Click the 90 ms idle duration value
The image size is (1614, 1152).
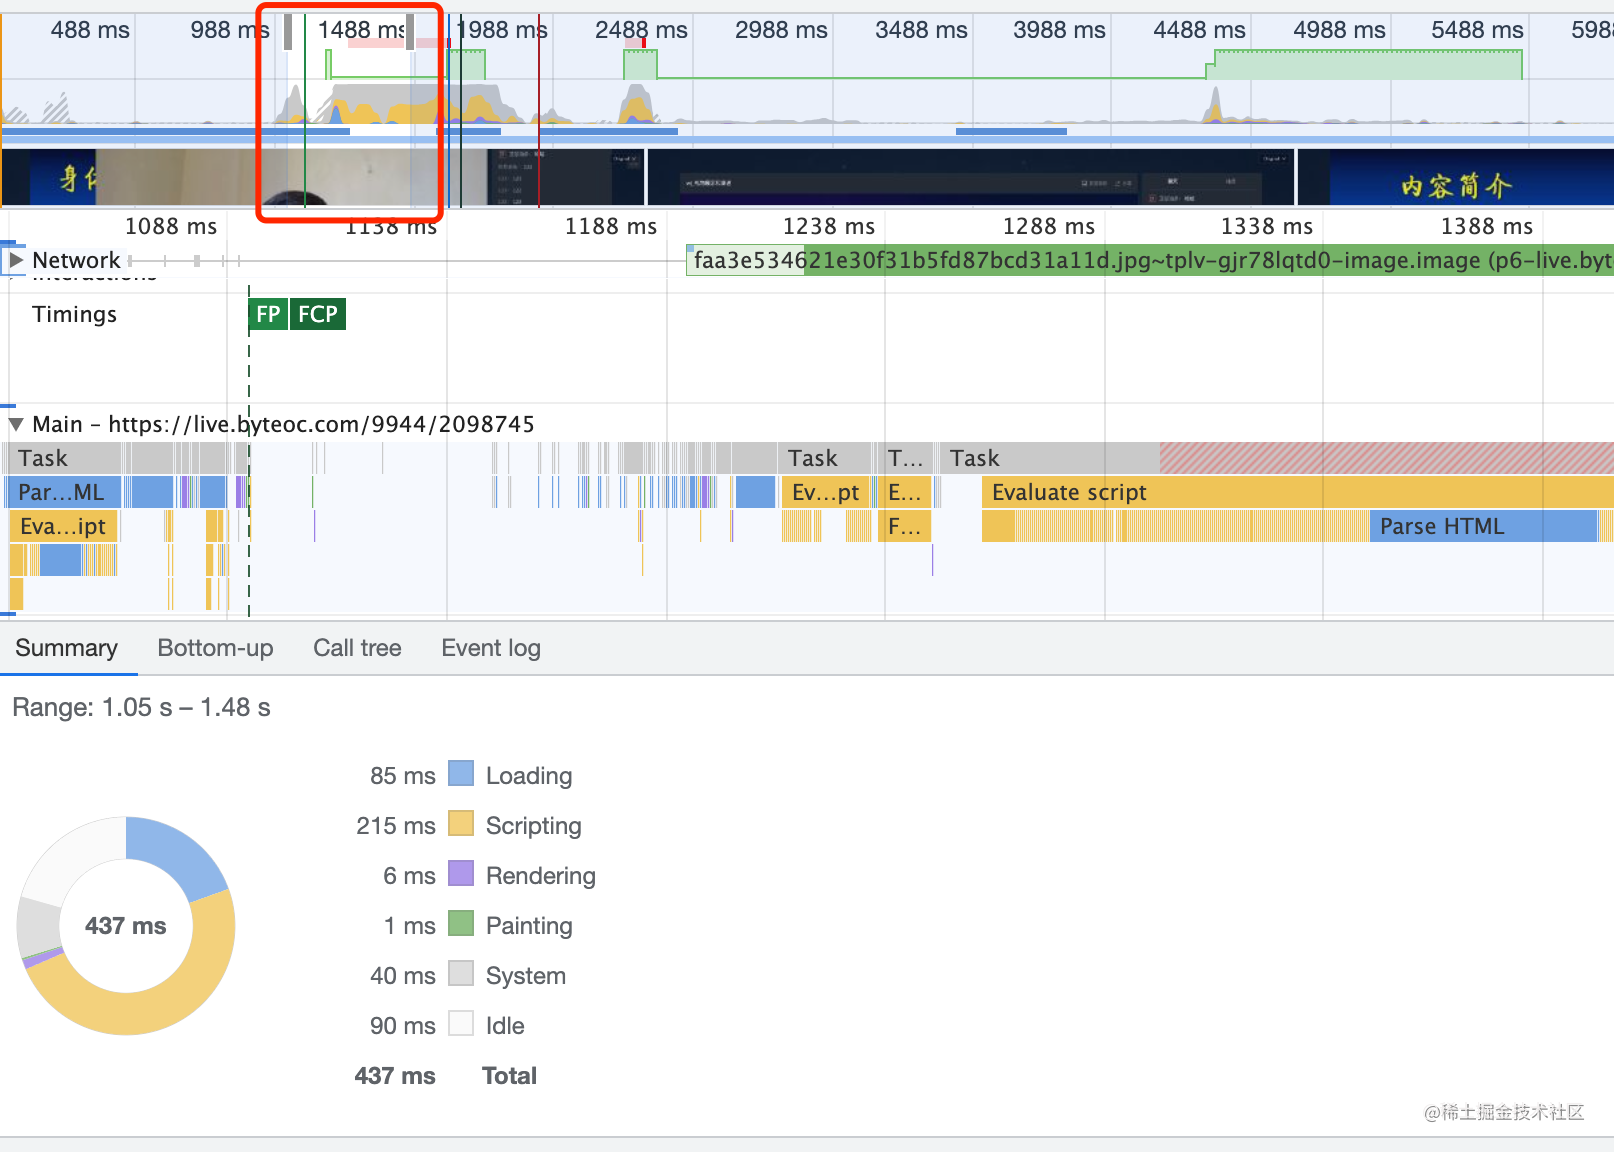403,1026
